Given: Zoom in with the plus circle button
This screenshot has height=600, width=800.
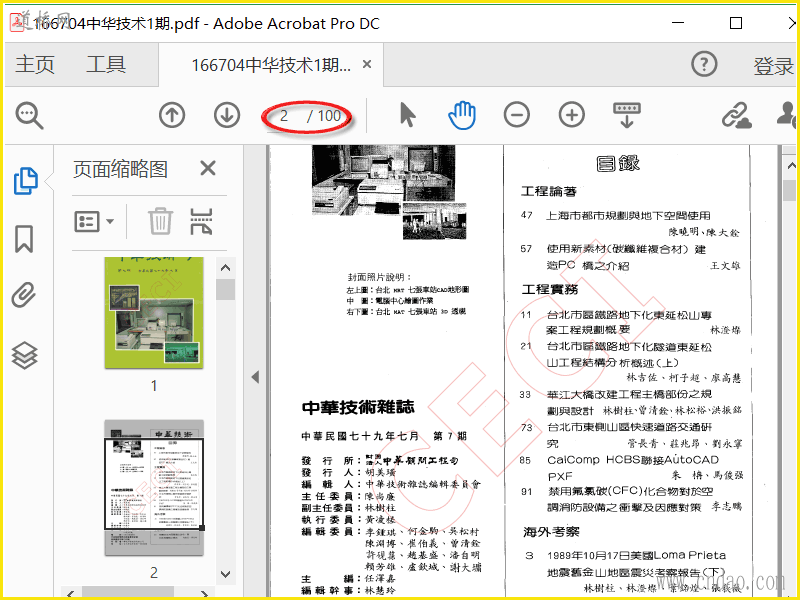Looking at the screenshot, I should [x=572, y=115].
